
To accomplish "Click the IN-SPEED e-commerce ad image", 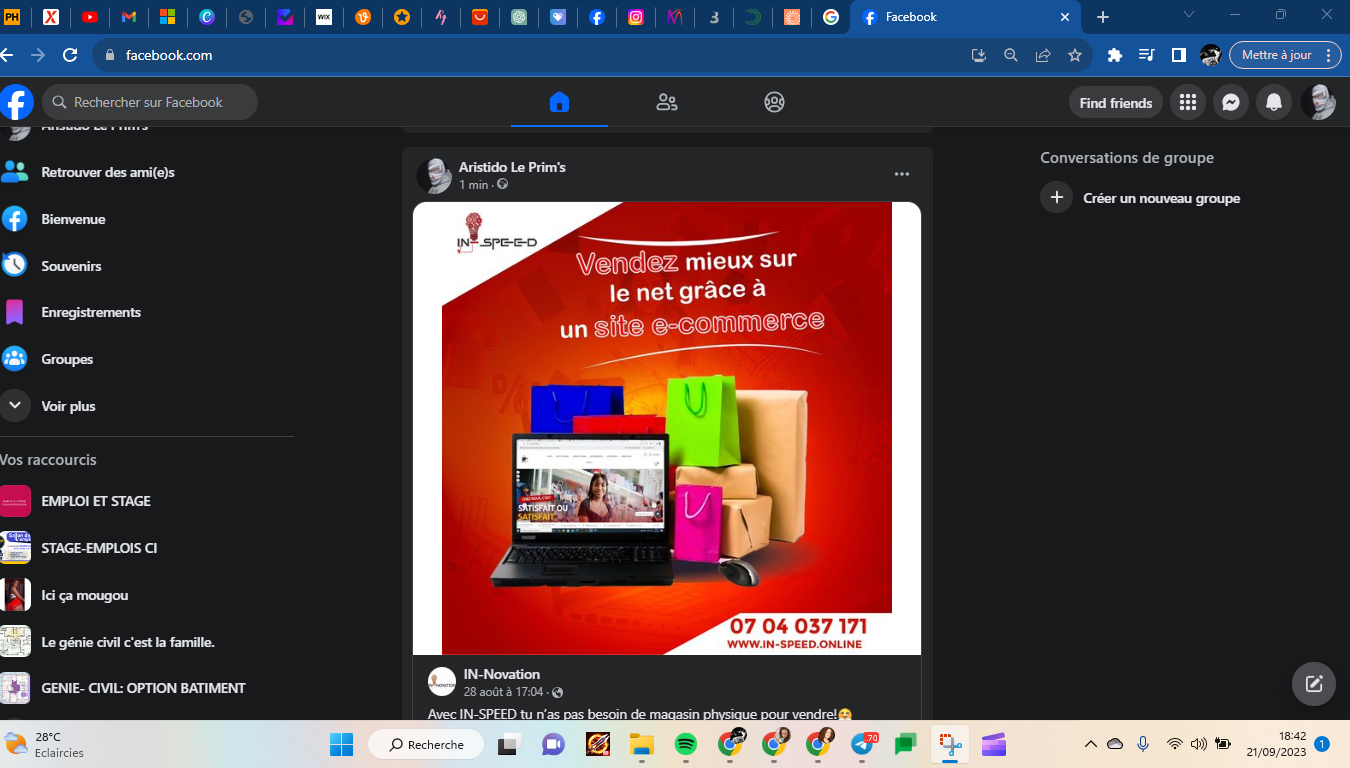I will point(666,428).
